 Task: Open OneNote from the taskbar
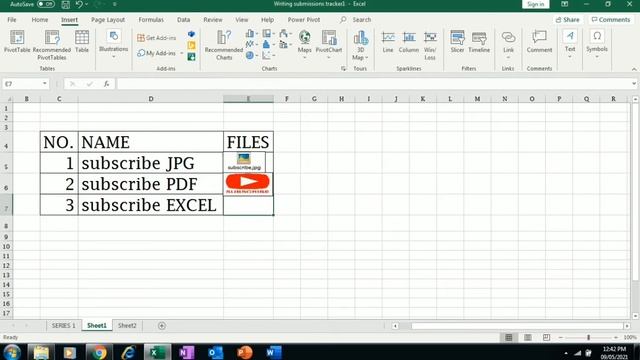[x=186, y=352]
